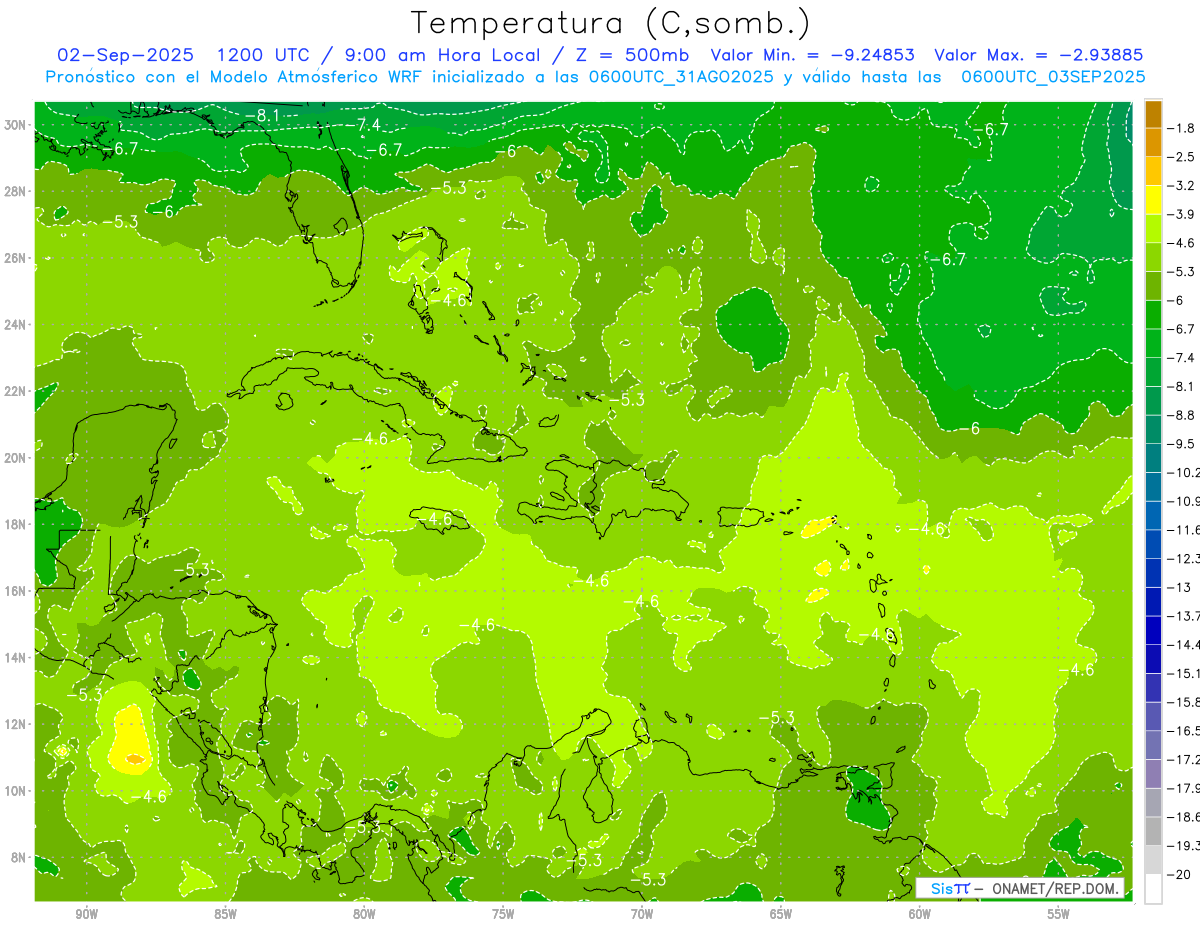Click the "-15.8" legend value
Viewport: 1200px width, 927px height.
tap(1184, 702)
